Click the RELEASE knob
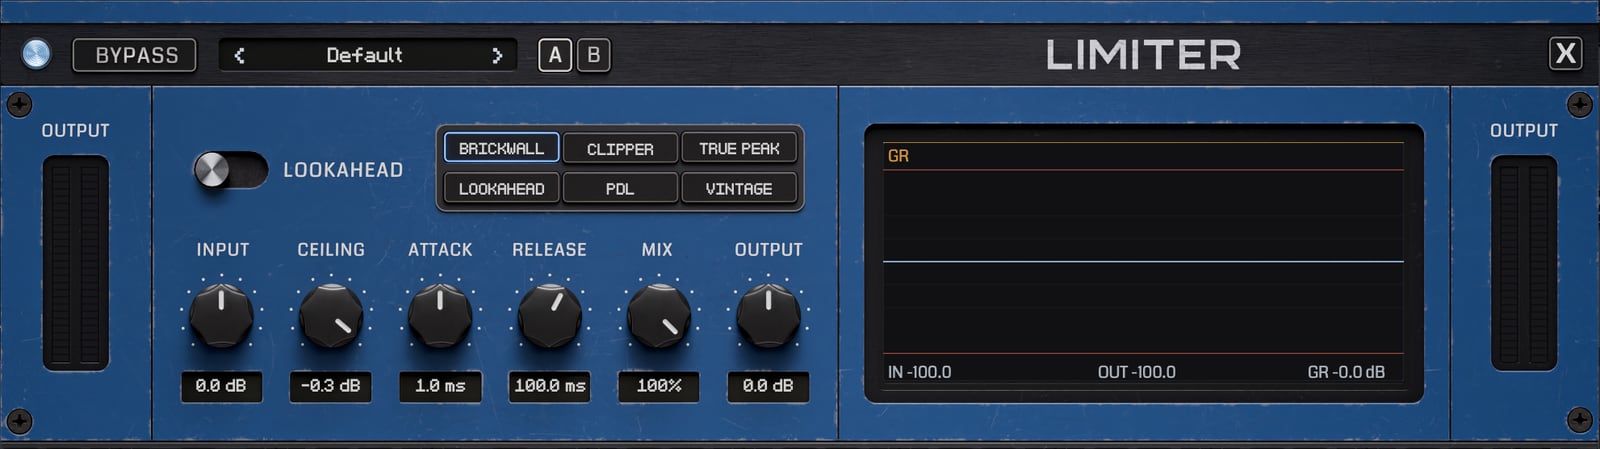 pos(549,316)
